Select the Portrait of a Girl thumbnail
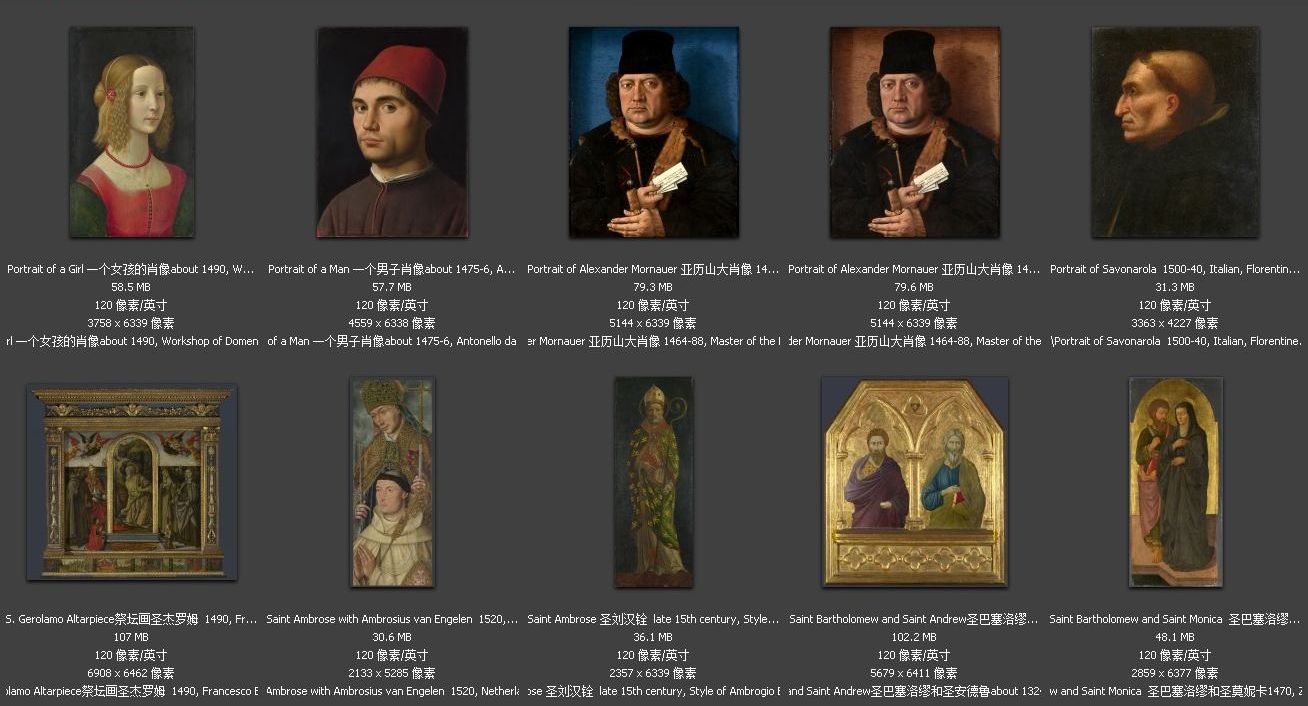This screenshot has width=1308, height=706. point(132,132)
